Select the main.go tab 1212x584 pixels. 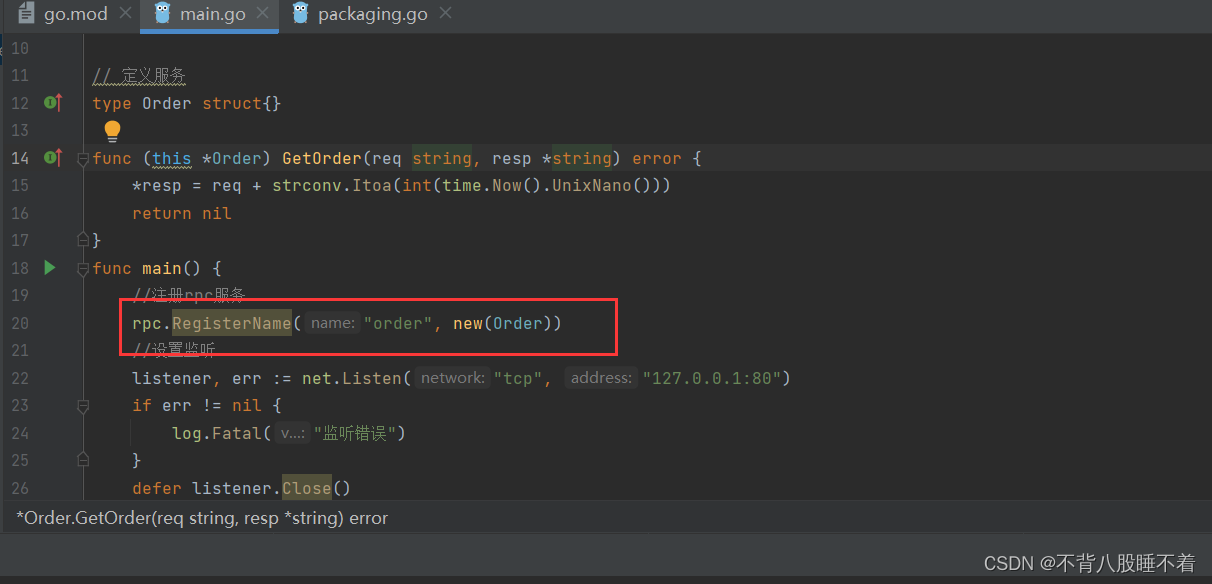tap(210, 14)
